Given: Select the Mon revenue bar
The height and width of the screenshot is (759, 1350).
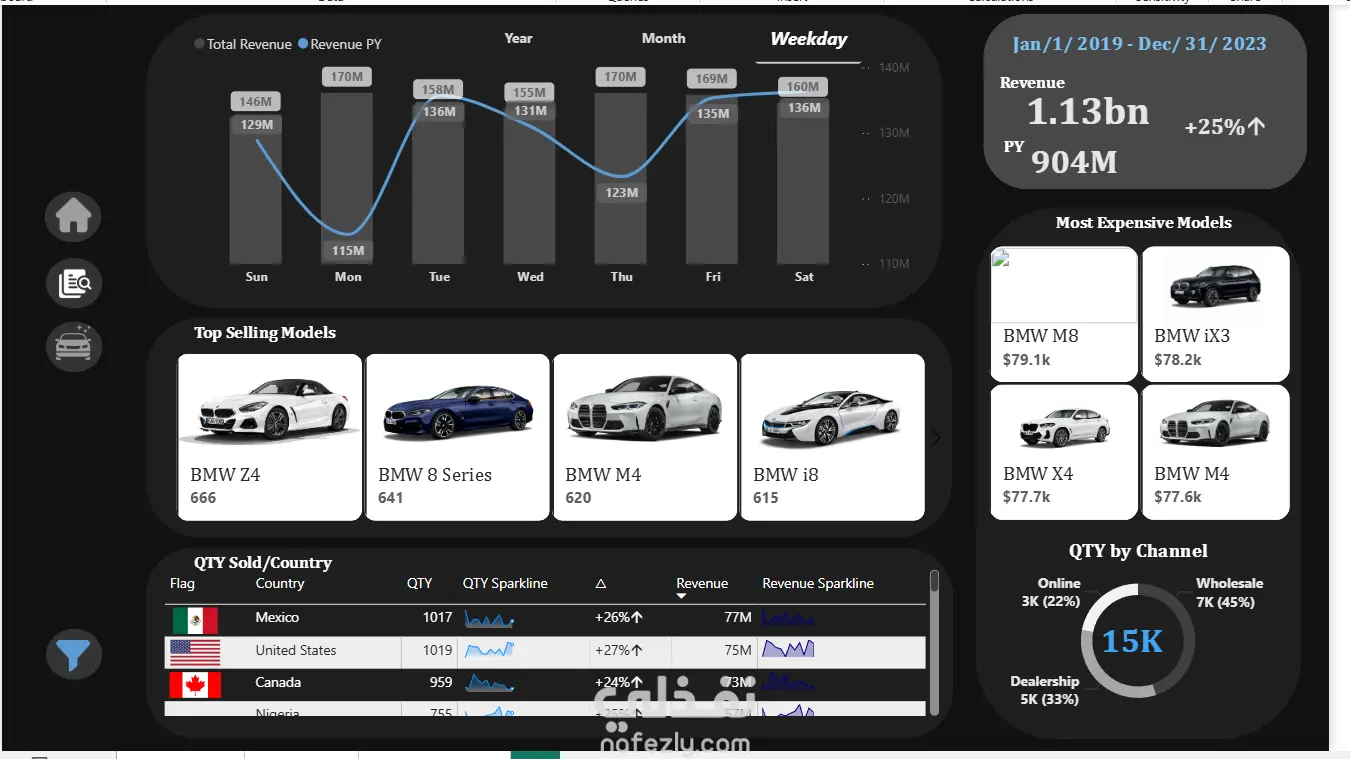Looking at the screenshot, I should pyautogui.click(x=347, y=178).
